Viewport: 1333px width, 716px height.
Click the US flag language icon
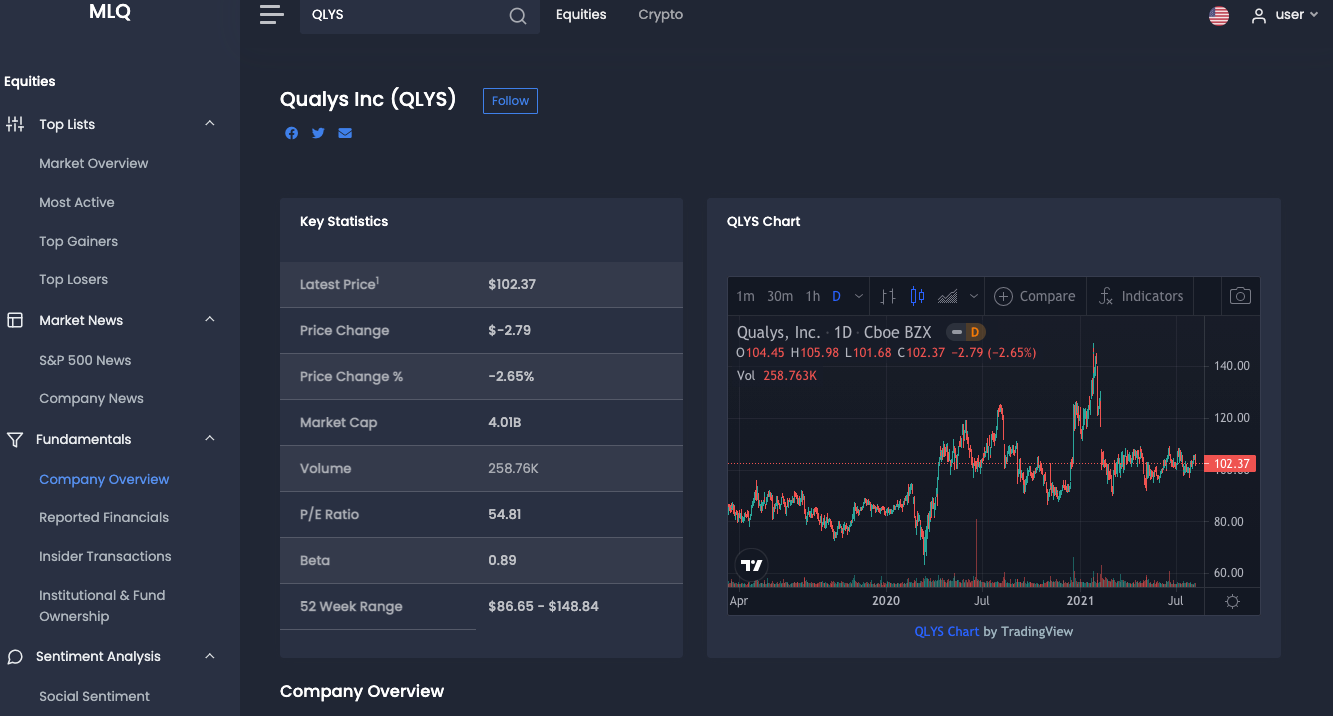(1219, 15)
